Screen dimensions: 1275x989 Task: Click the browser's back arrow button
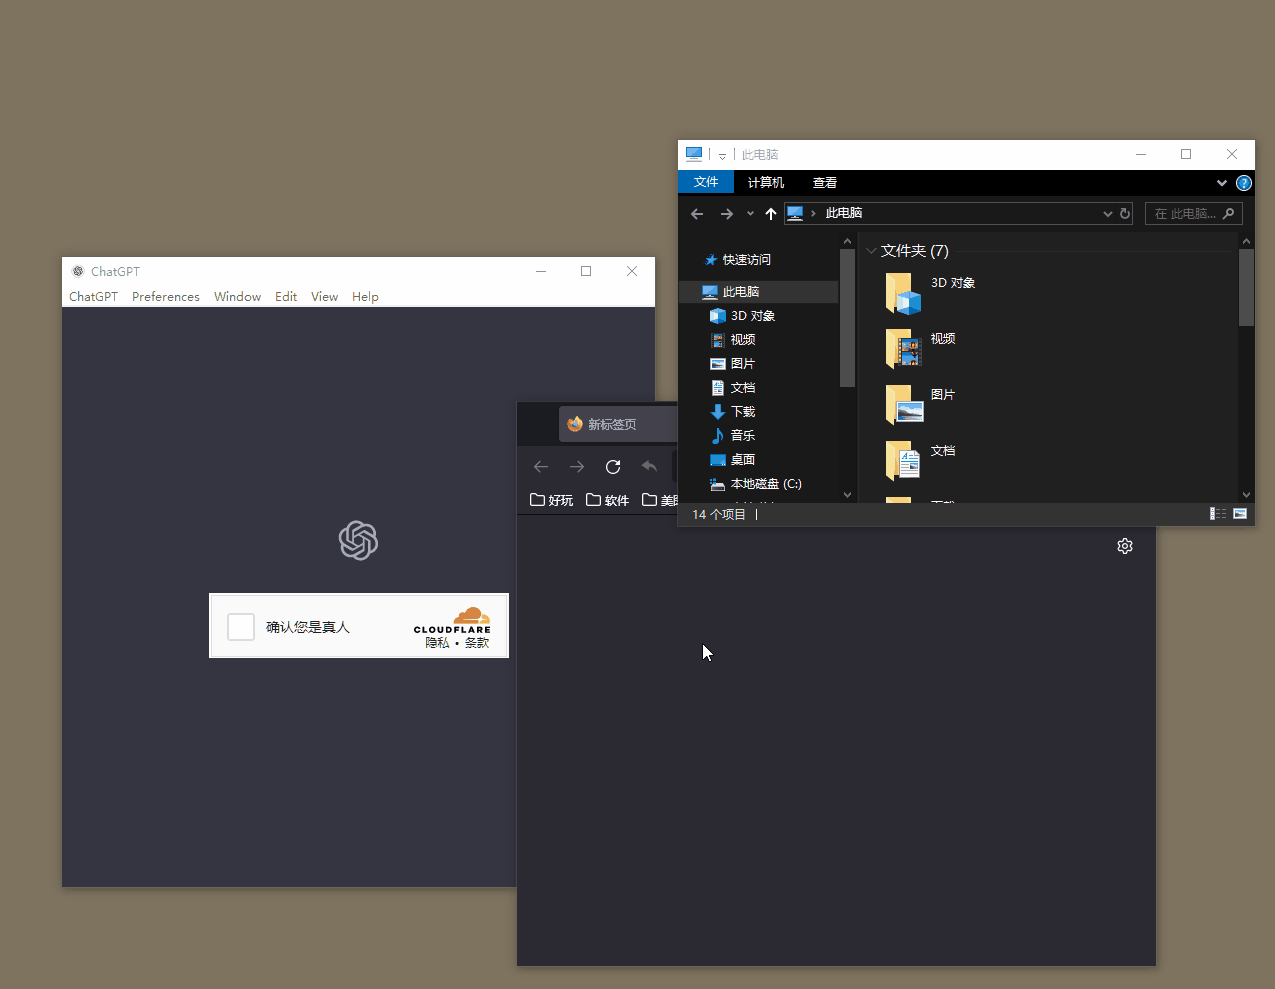[541, 467]
